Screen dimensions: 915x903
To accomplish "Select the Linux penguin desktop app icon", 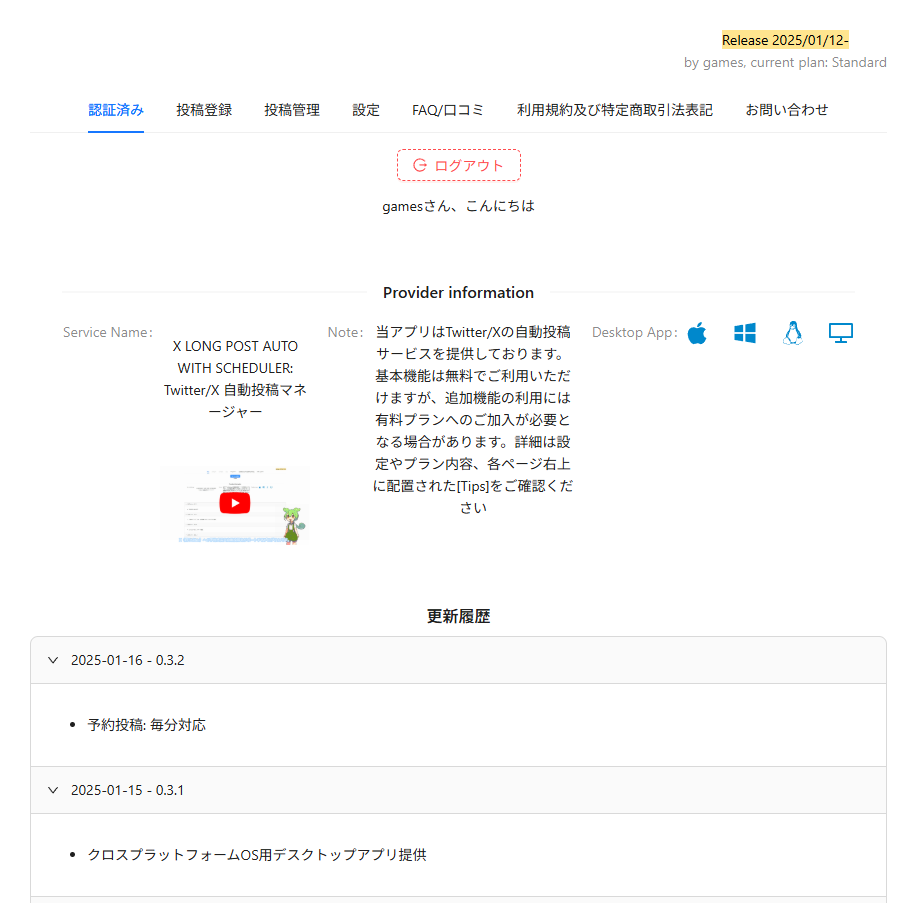I will [792, 333].
